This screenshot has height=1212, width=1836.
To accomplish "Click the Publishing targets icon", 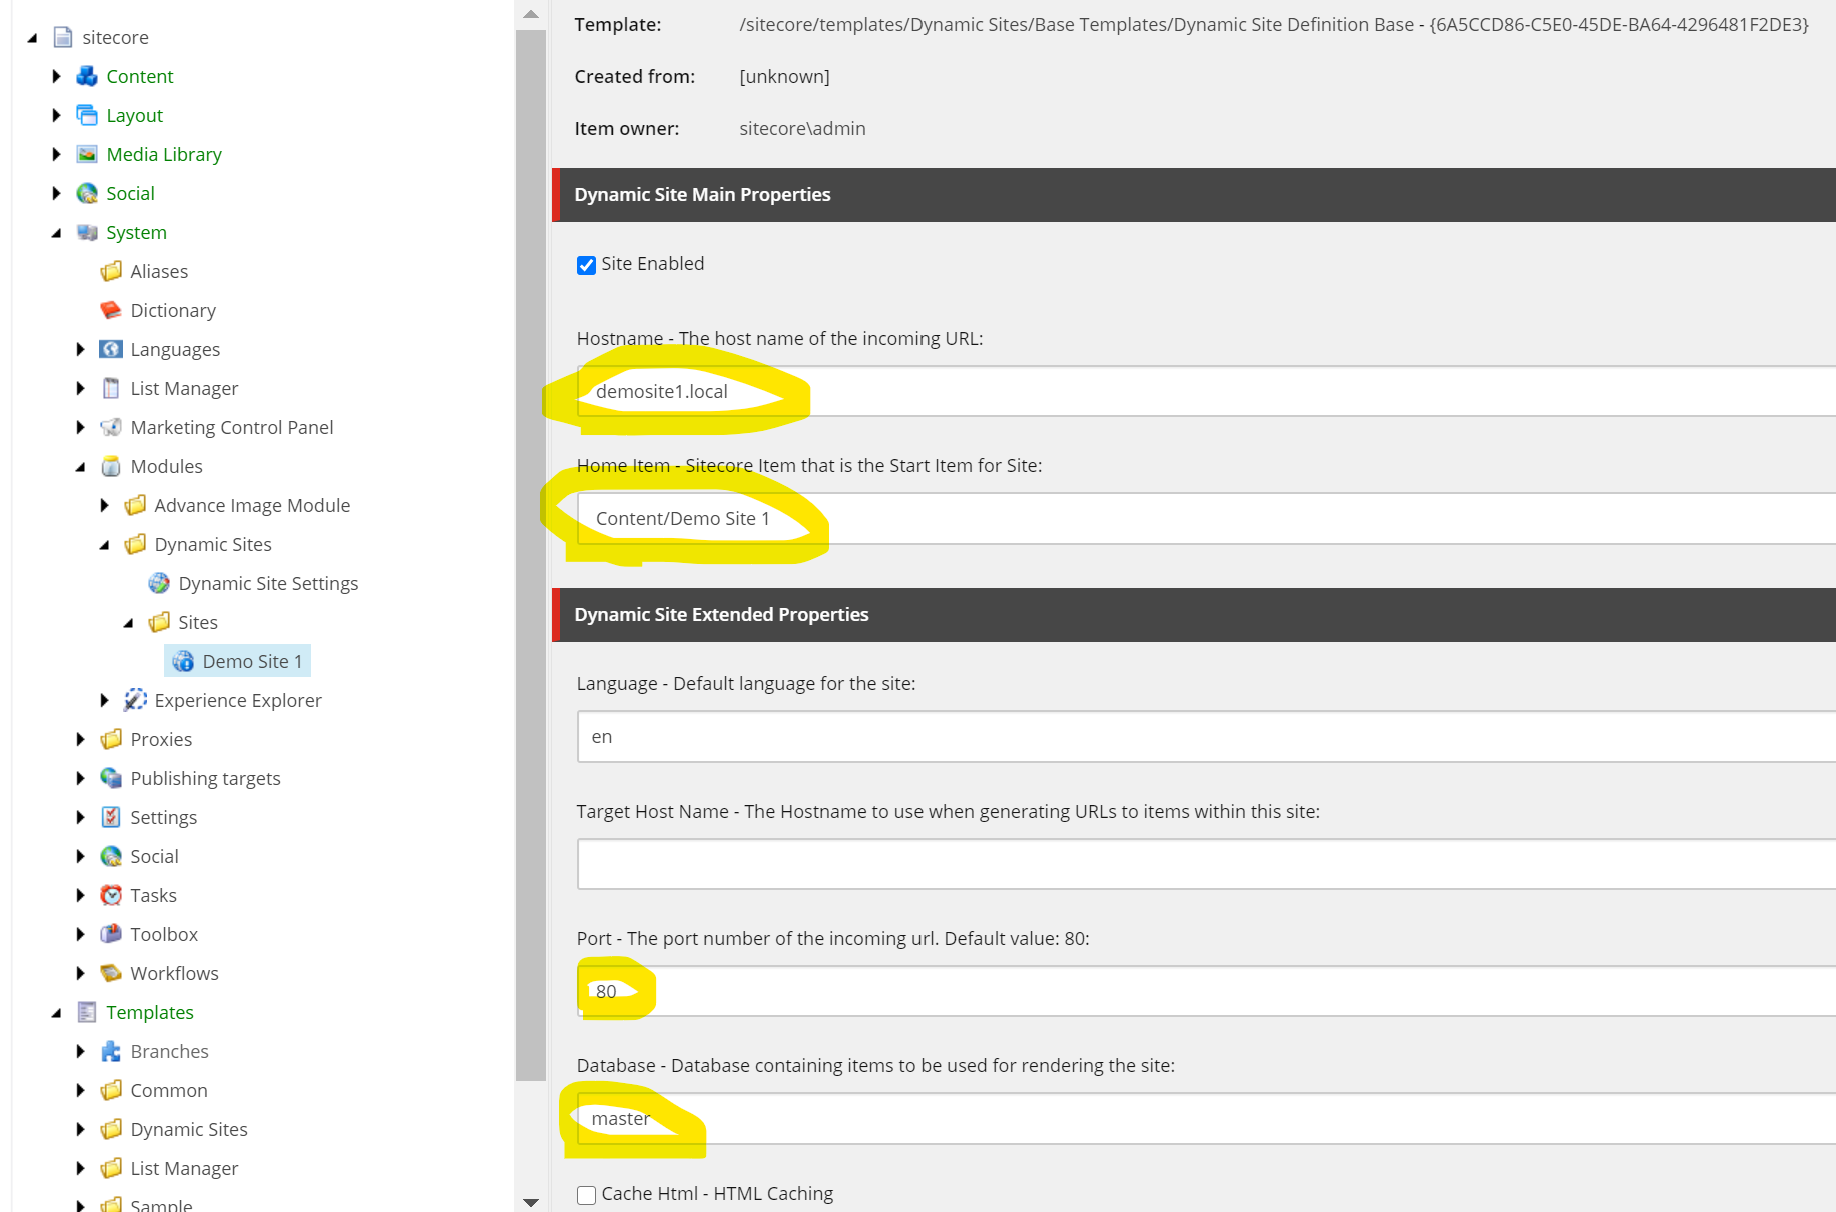I will click(x=111, y=778).
